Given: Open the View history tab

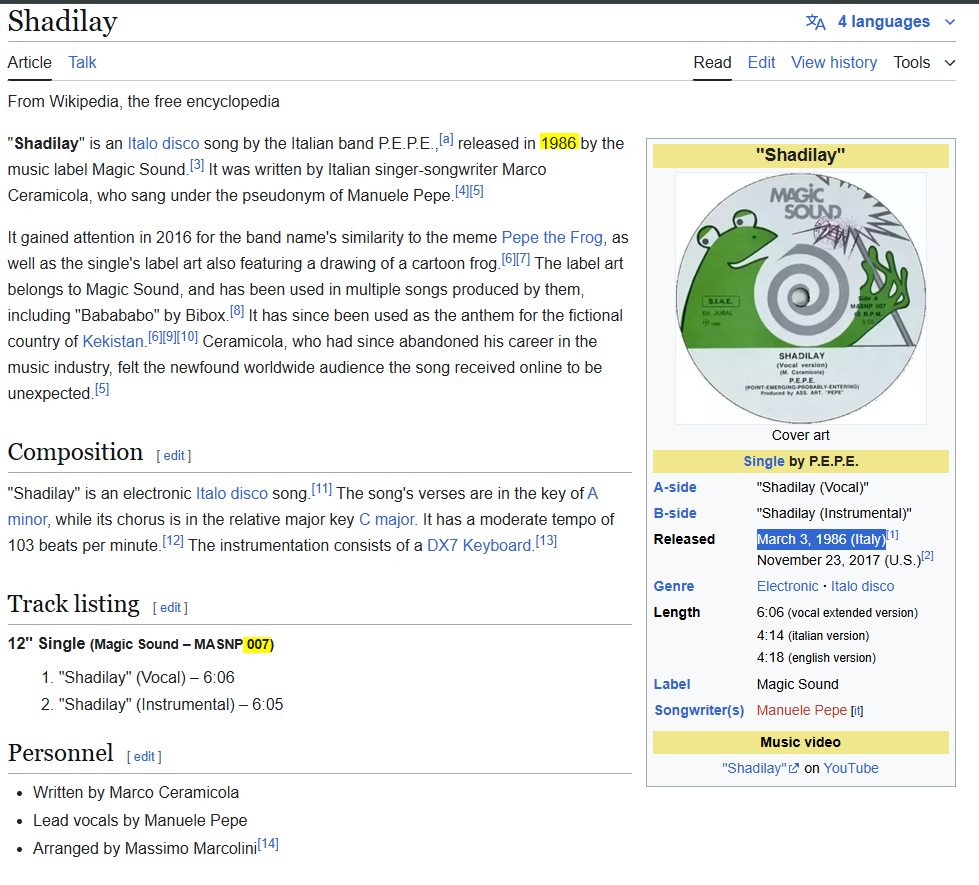Looking at the screenshot, I should [x=834, y=62].
